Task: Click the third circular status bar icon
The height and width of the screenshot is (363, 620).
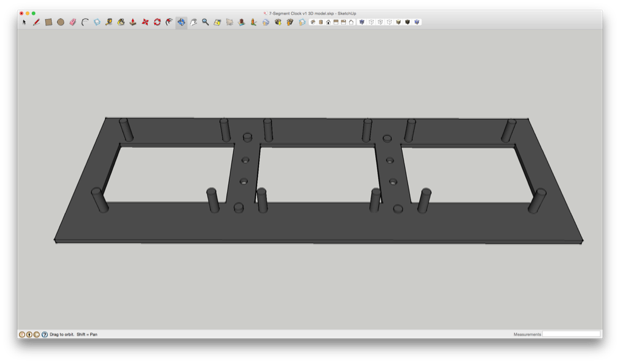Action: [x=36, y=334]
